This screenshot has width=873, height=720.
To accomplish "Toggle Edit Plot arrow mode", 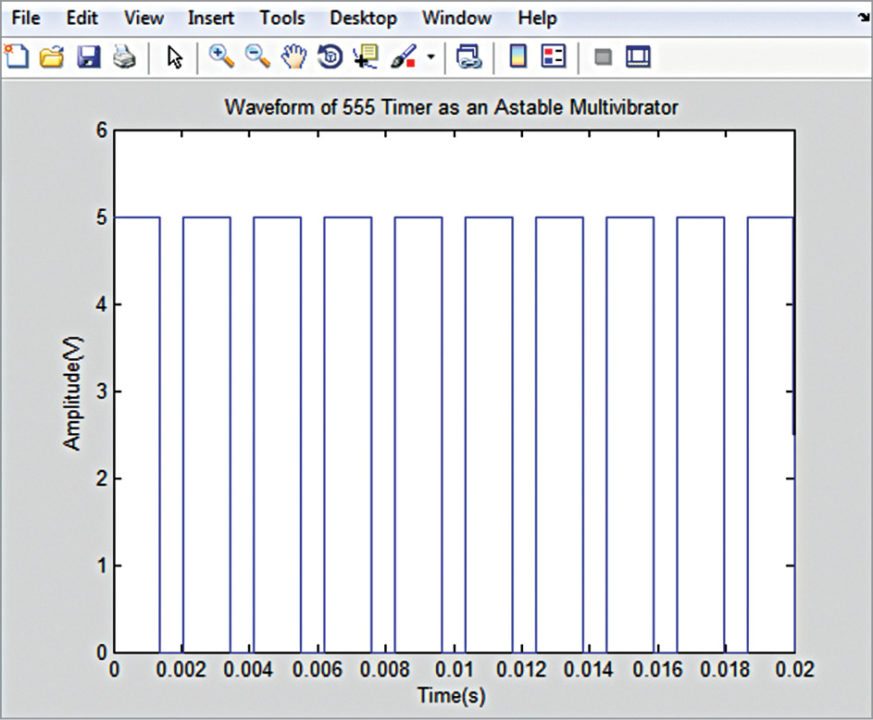I will tap(173, 57).
